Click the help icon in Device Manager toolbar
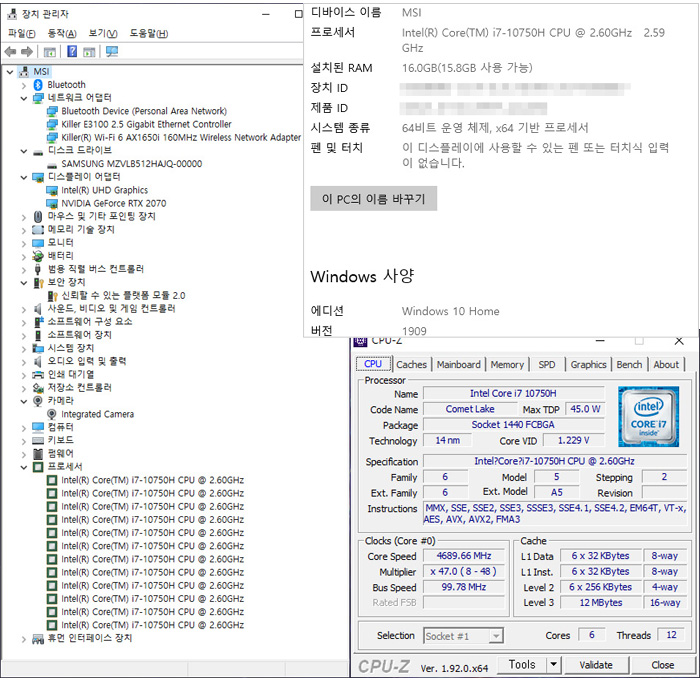Screen dimensions: 700x681 (71, 51)
